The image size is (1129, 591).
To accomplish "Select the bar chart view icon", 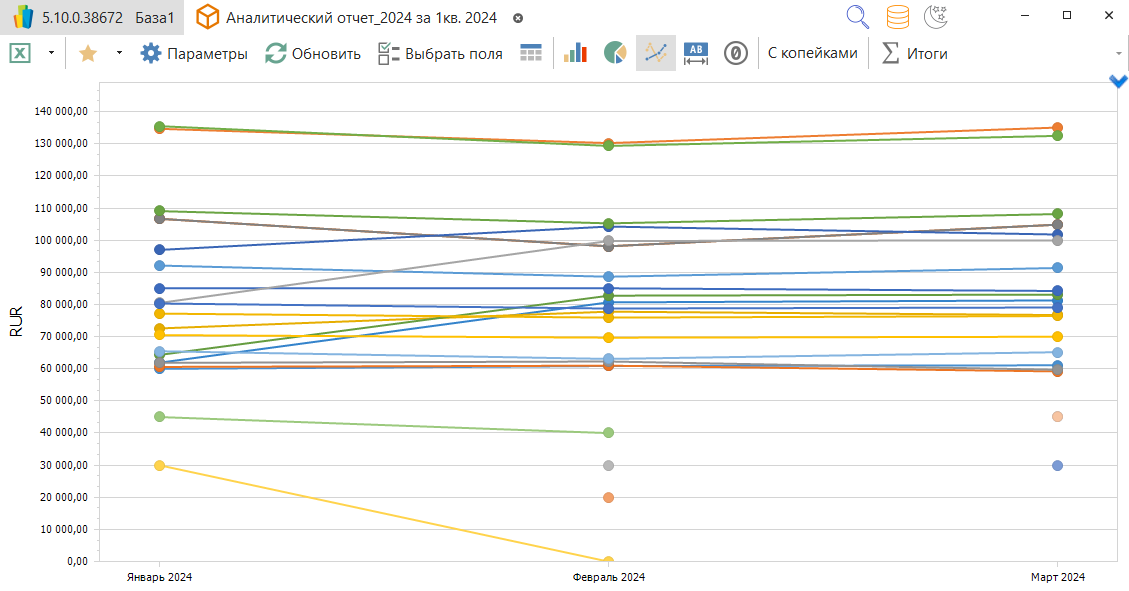I will tap(575, 53).
